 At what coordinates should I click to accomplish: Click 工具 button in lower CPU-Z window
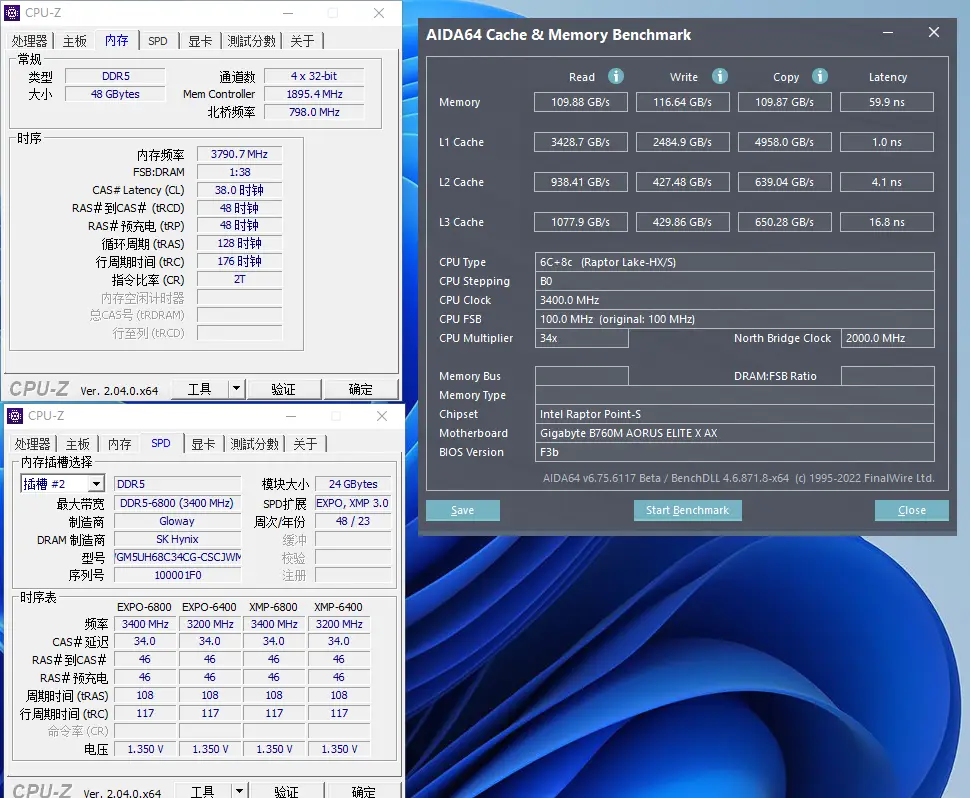pos(202,791)
